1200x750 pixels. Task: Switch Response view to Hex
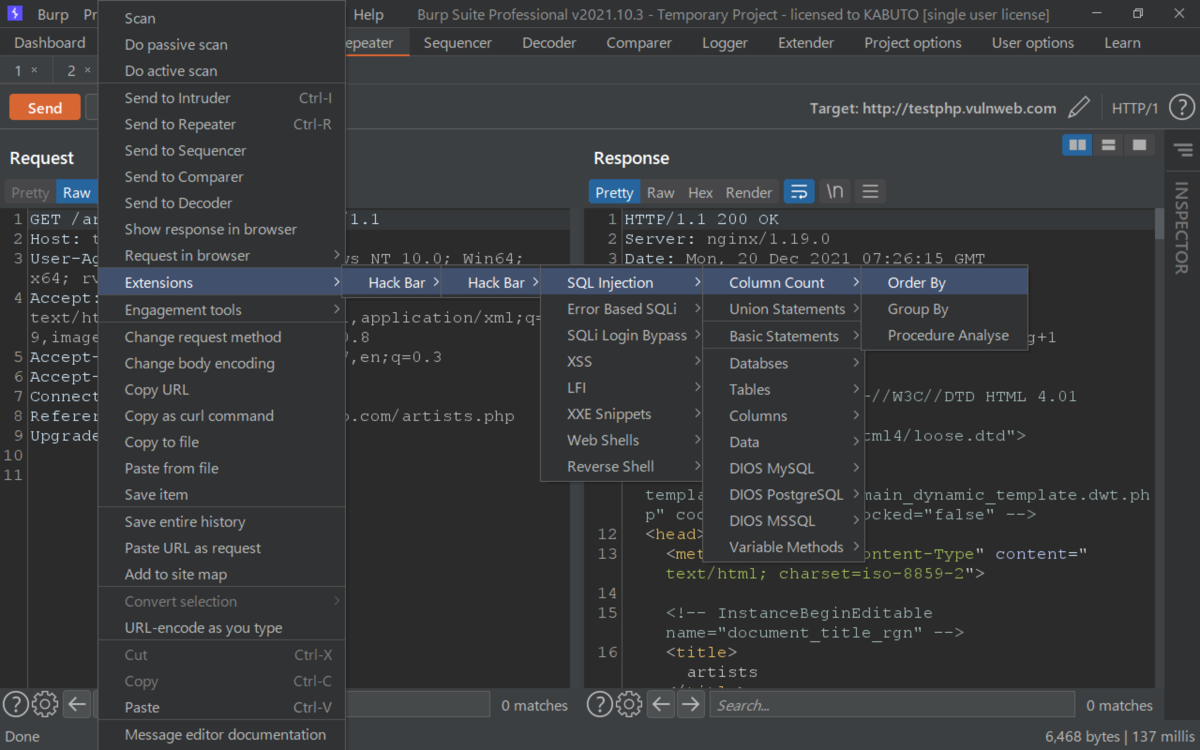tap(701, 192)
